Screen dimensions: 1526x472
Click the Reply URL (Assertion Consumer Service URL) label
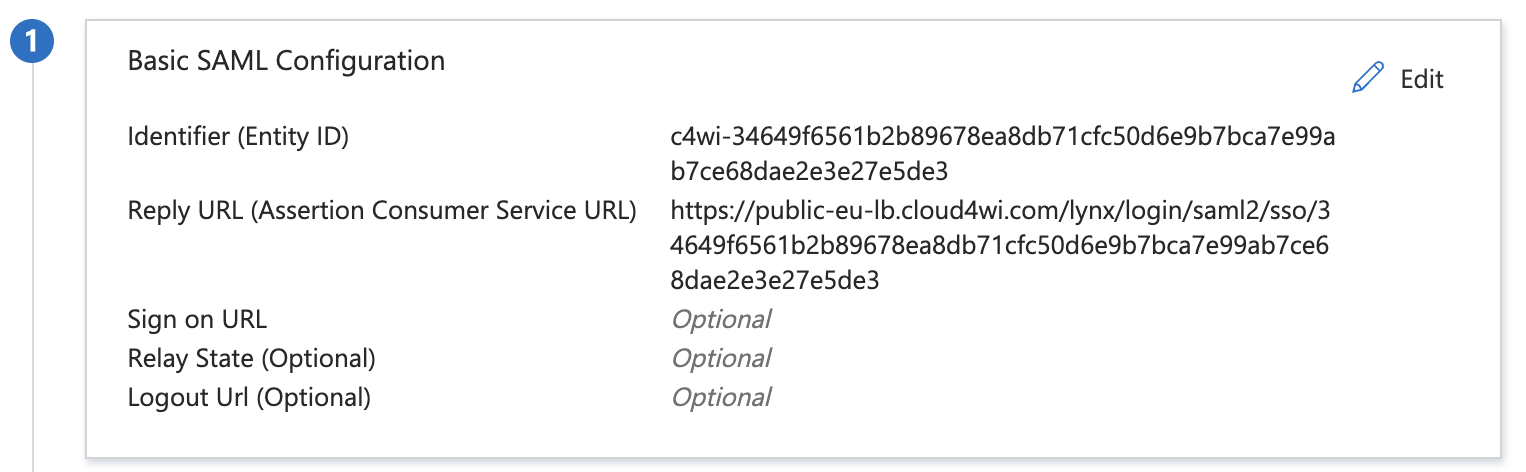pyautogui.click(x=382, y=211)
